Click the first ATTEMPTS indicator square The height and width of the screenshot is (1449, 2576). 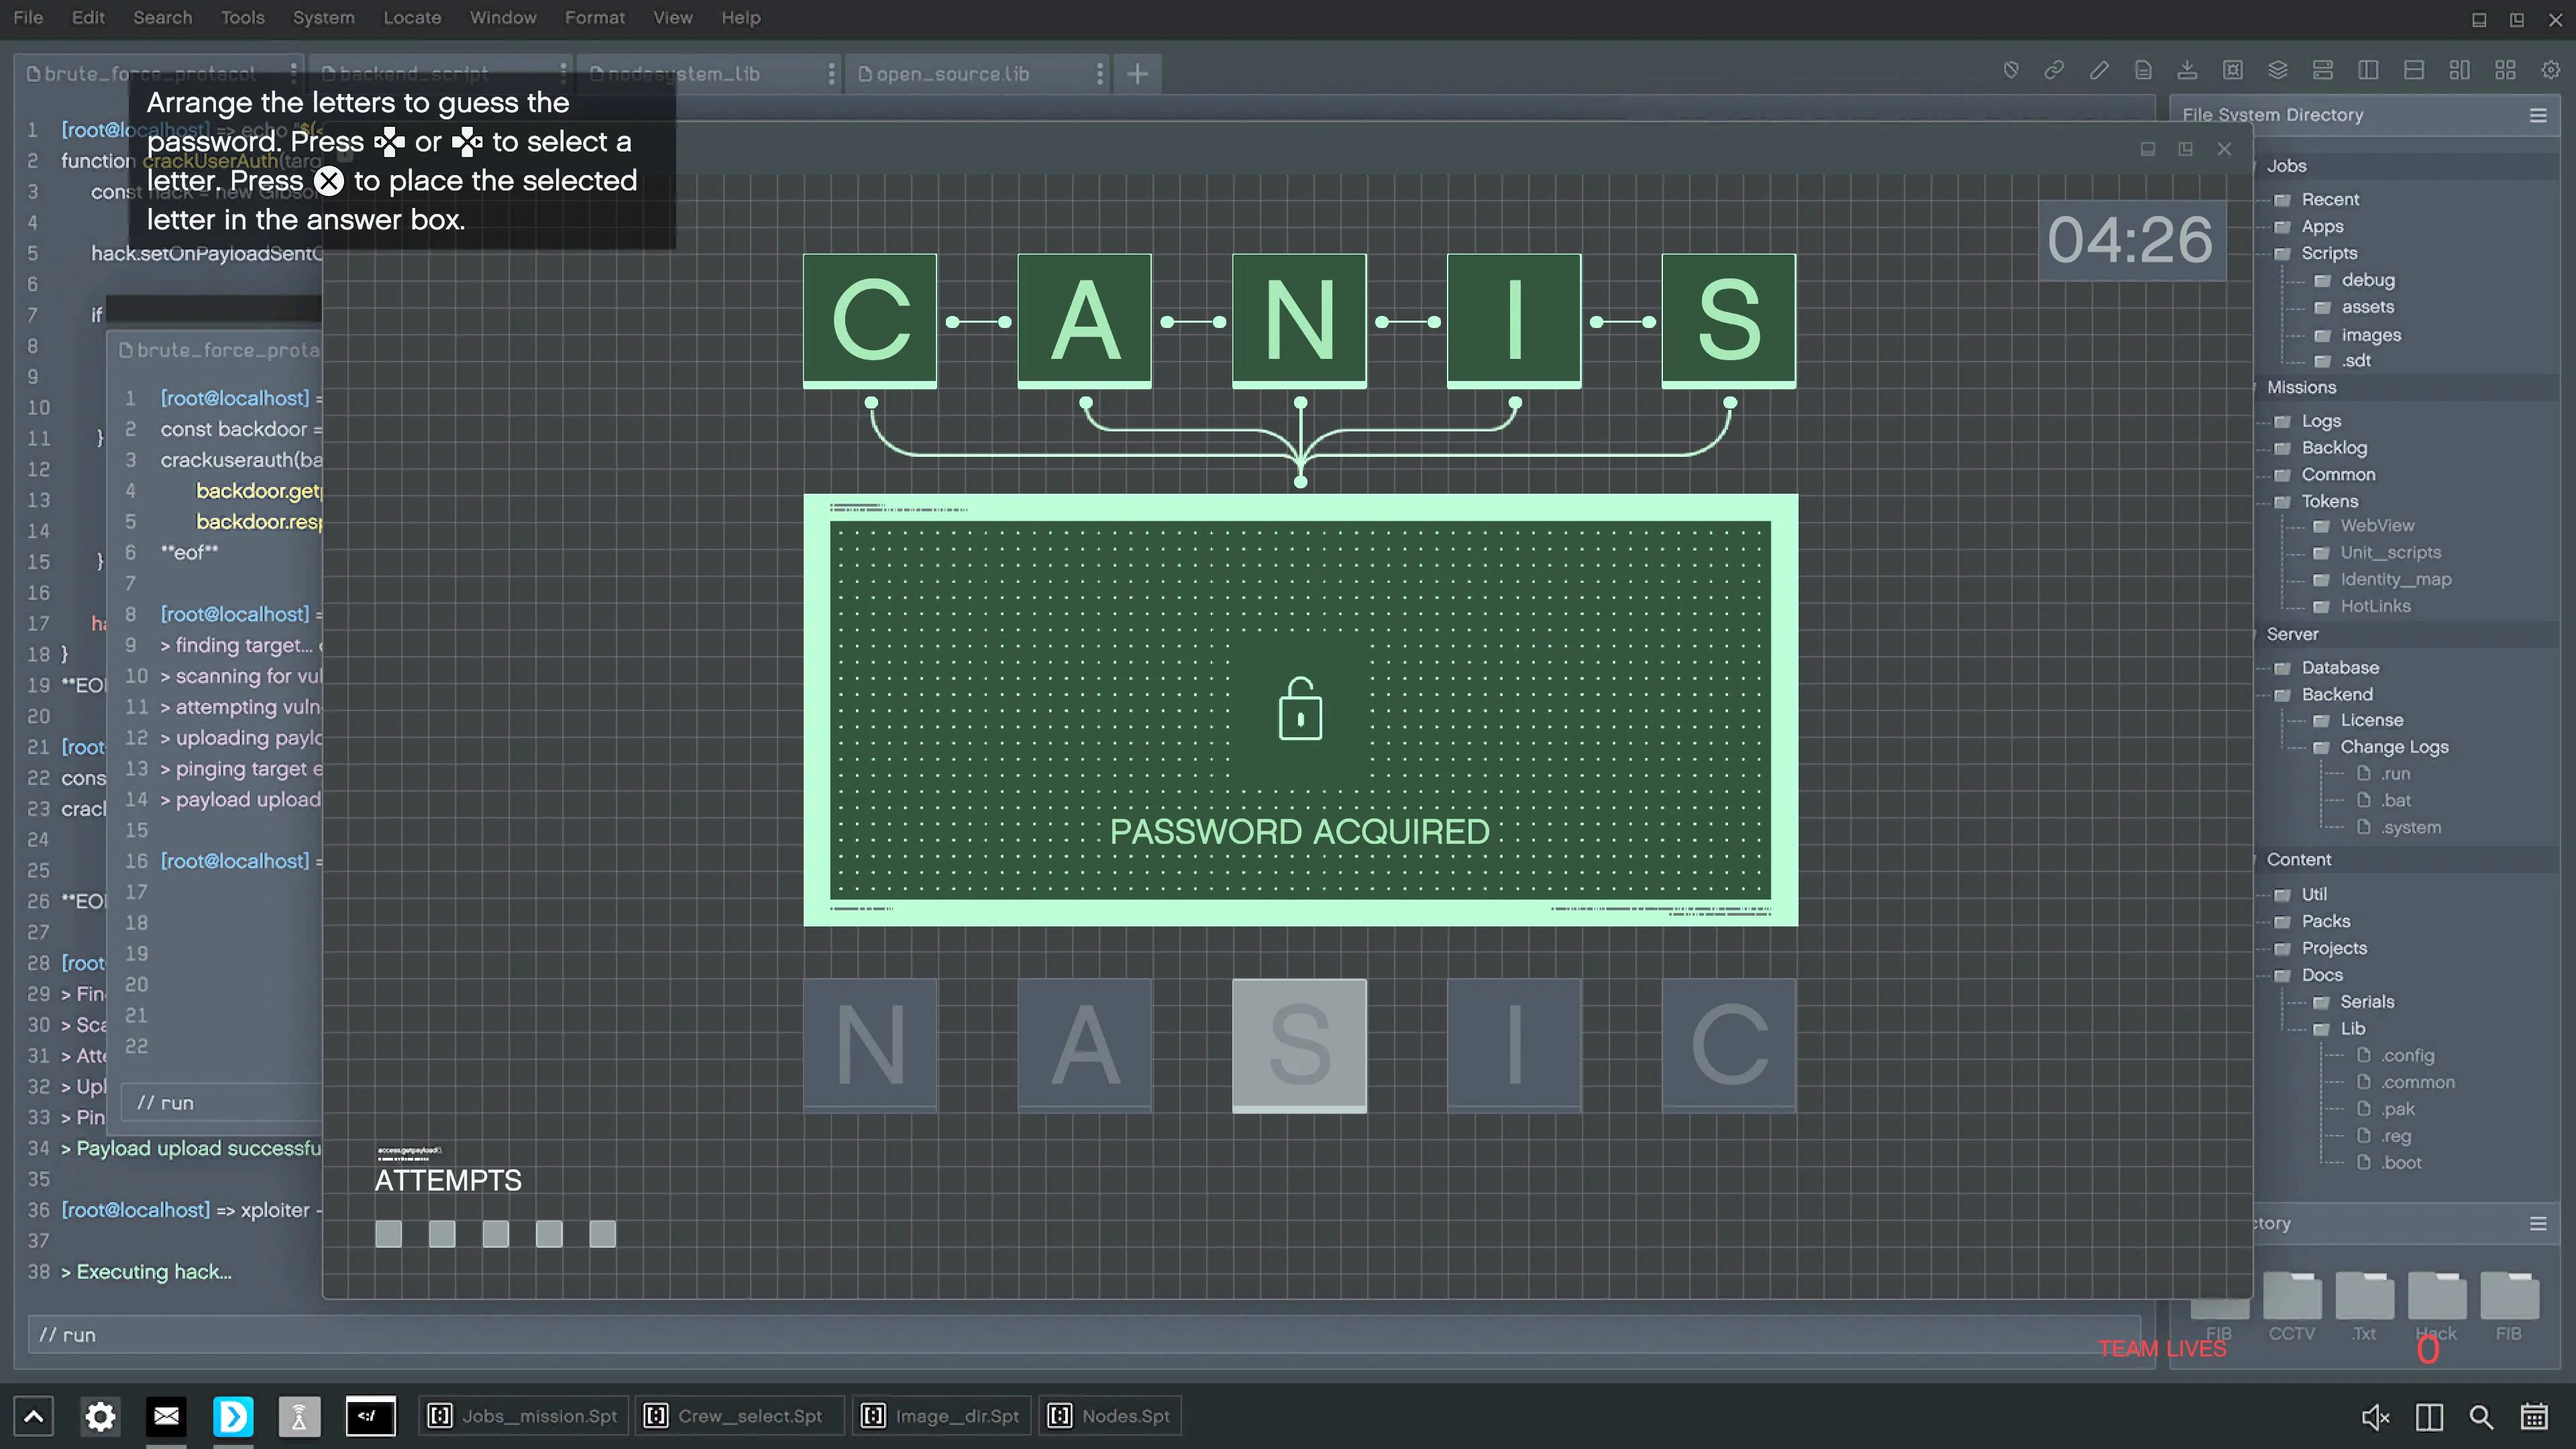388,1234
